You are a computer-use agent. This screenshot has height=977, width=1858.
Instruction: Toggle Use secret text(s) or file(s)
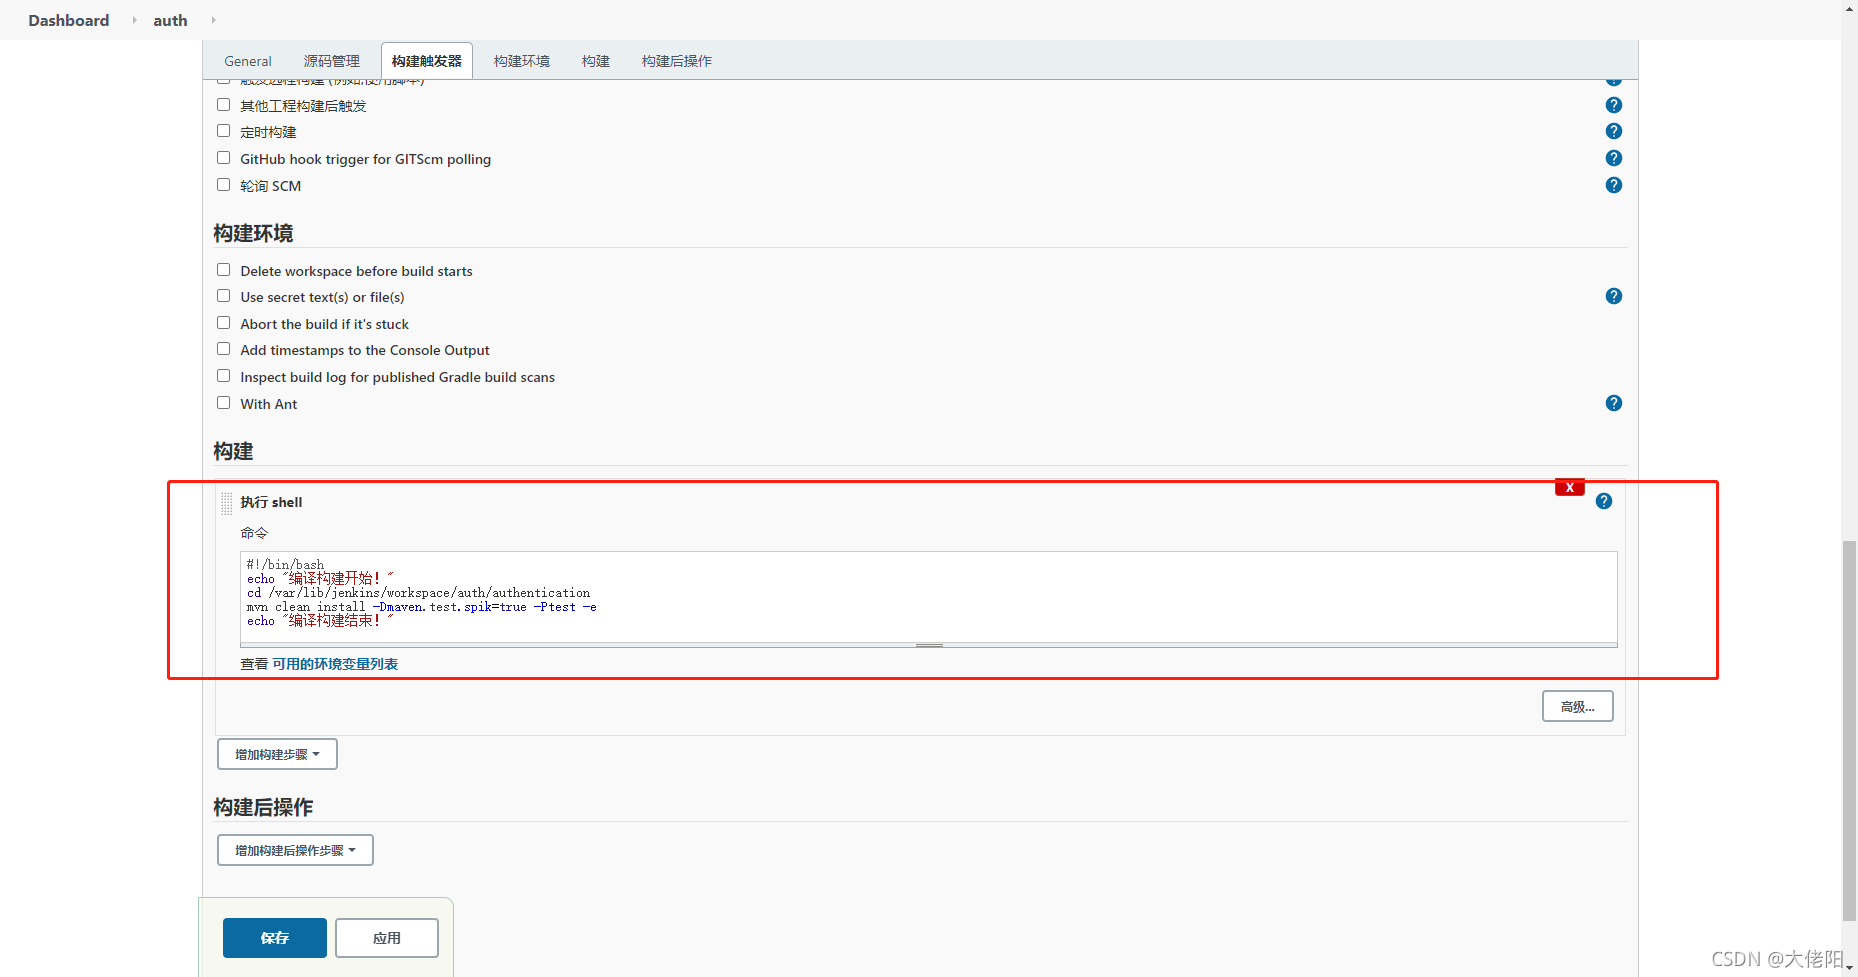point(224,296)
